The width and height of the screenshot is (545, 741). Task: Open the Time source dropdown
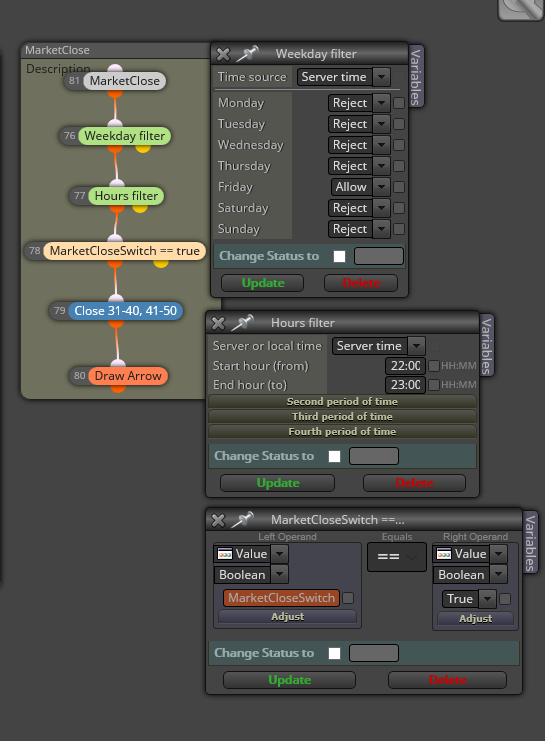(x=344, y=77)
